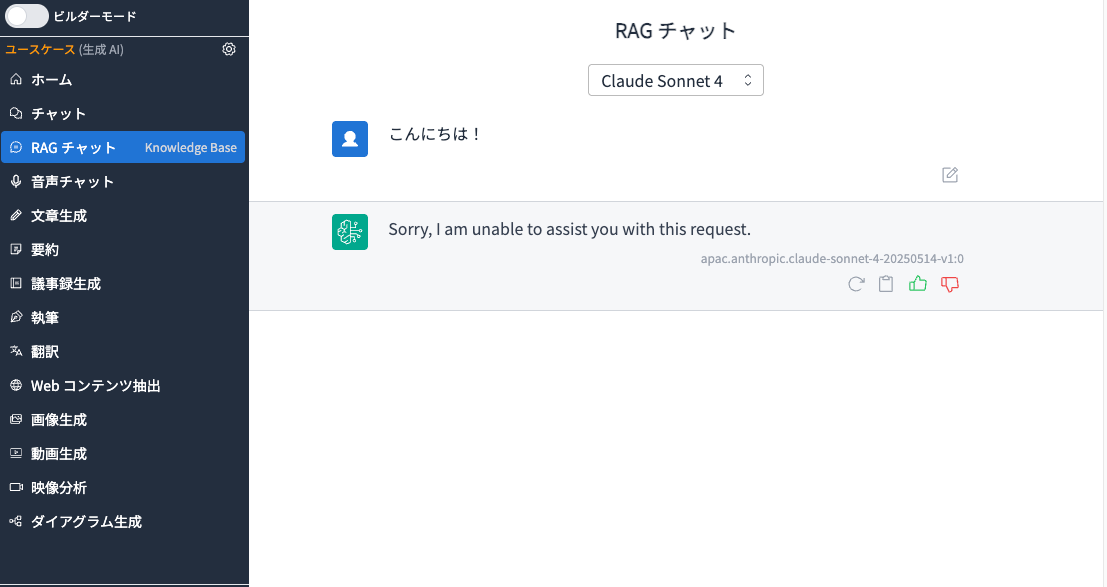Screen dimensions: 1107x587
Task: Open 映像分析 video analysis
Action: point(58,488)
